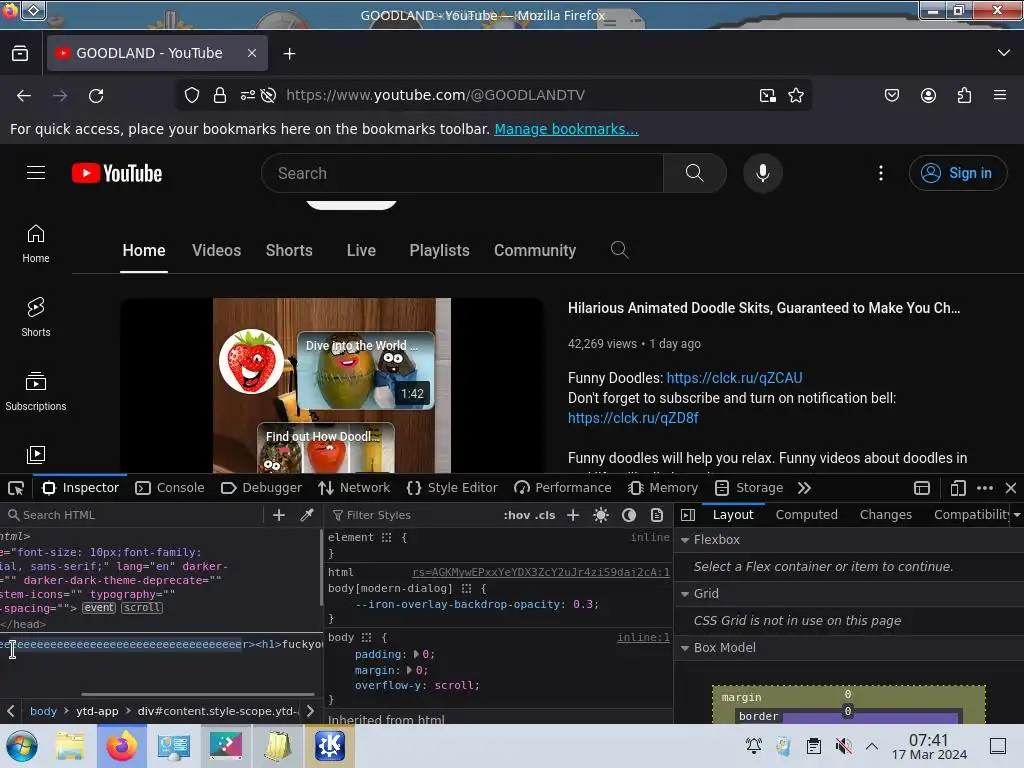The width and height of the screenshot is (1024, 768).
Task: Bookmark this page with the star
Action: [x=795, y=95]
